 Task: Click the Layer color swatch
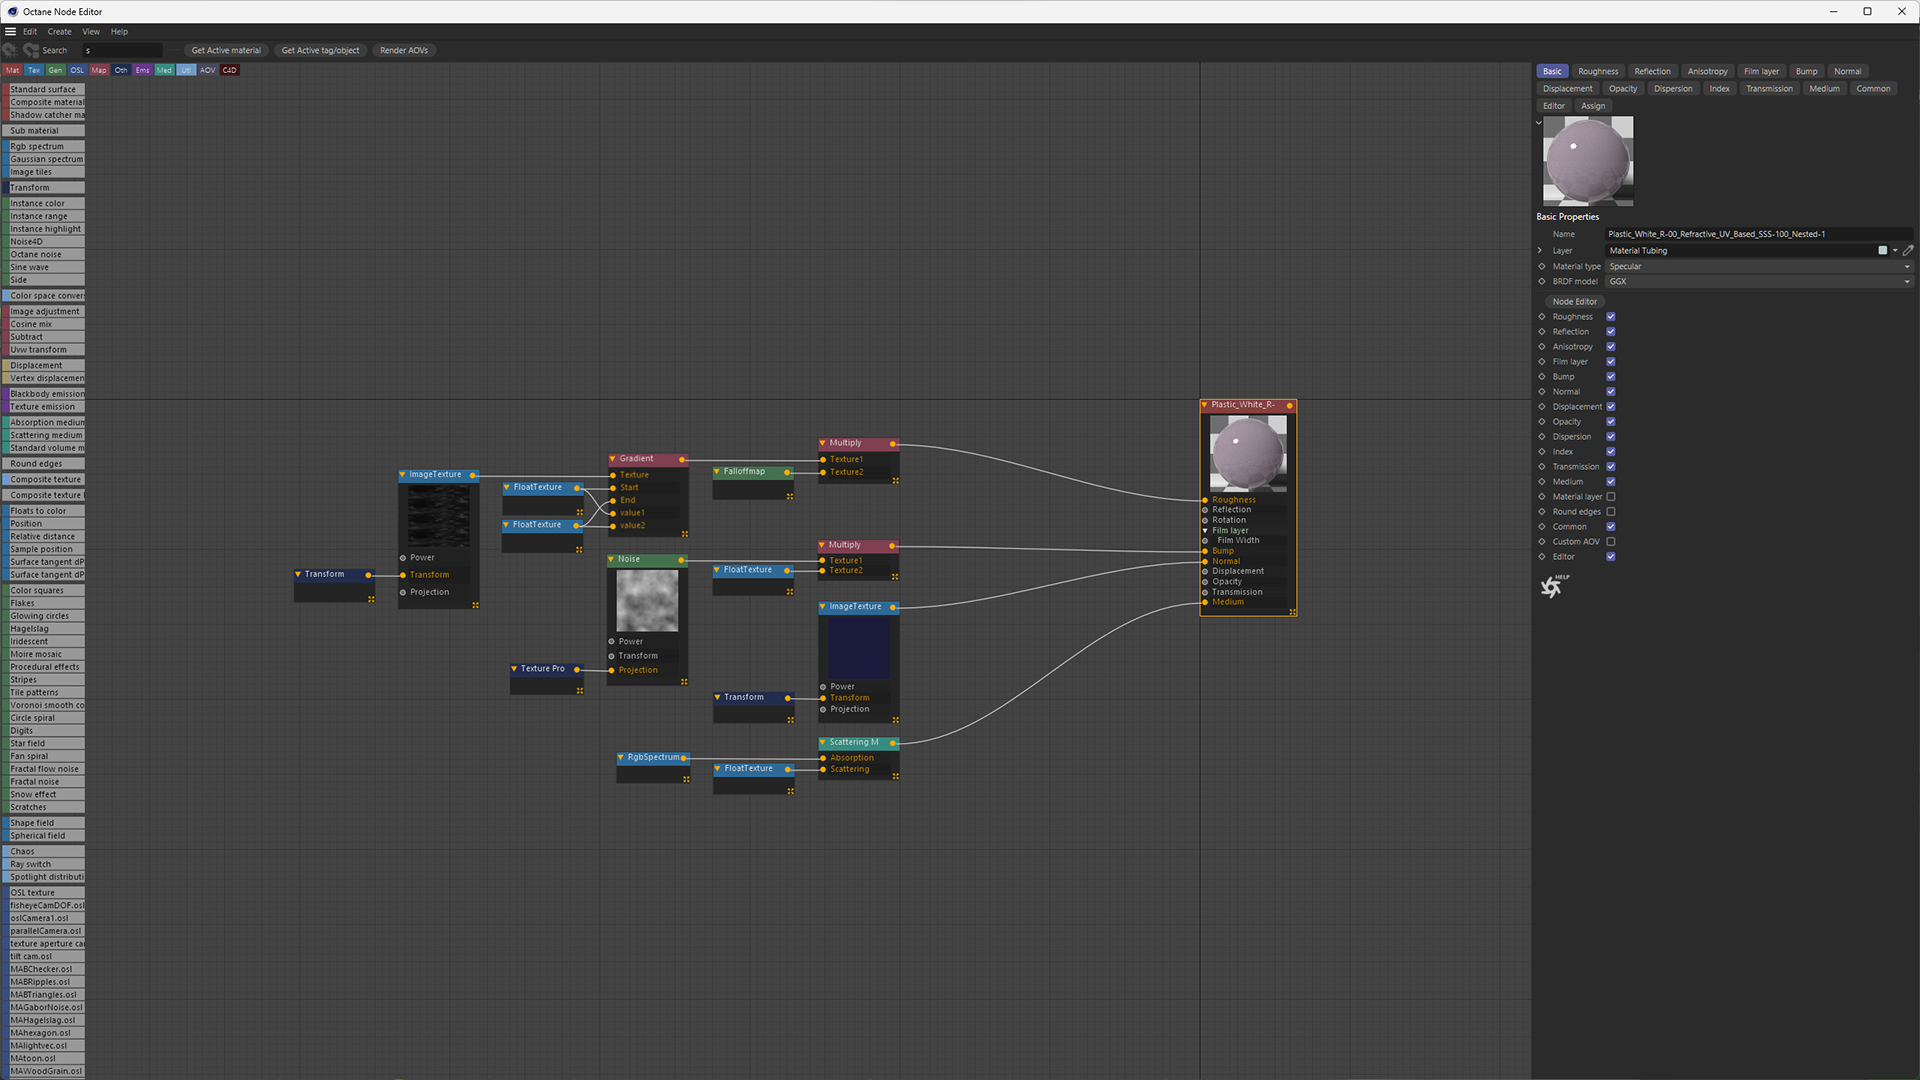[1883, 251]
